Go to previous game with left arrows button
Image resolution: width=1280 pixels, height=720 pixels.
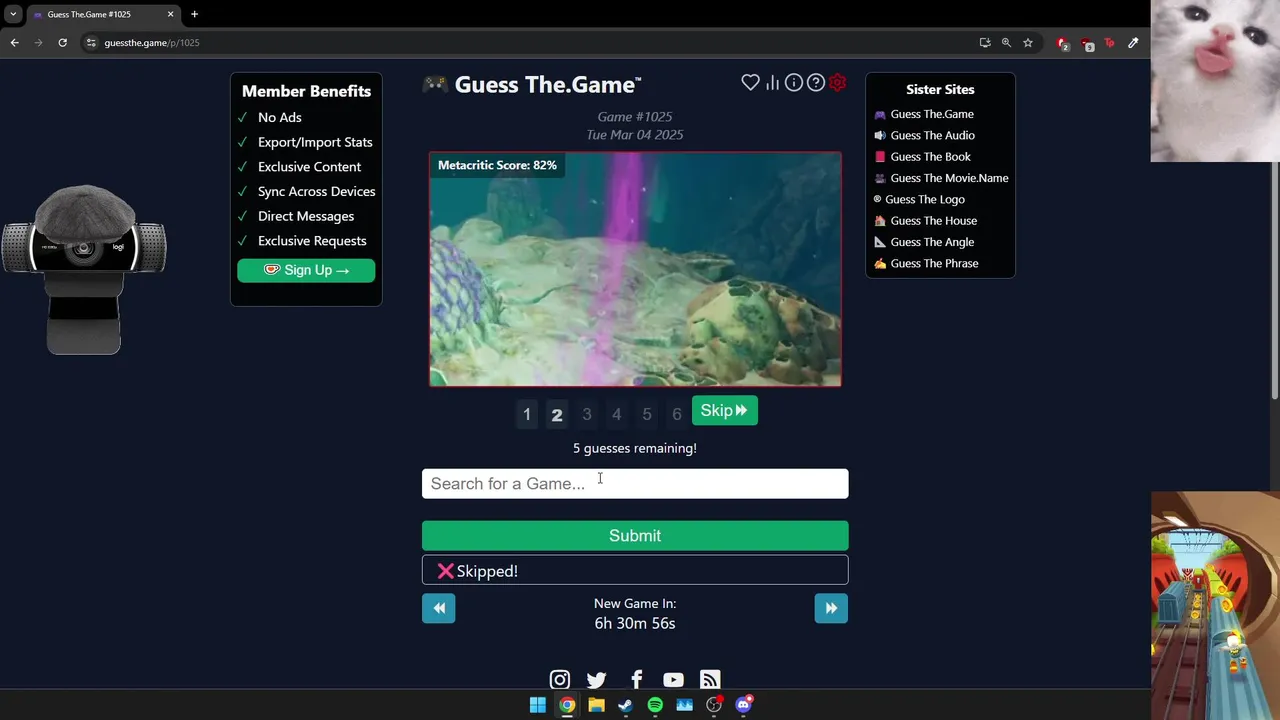pos(438,608)
